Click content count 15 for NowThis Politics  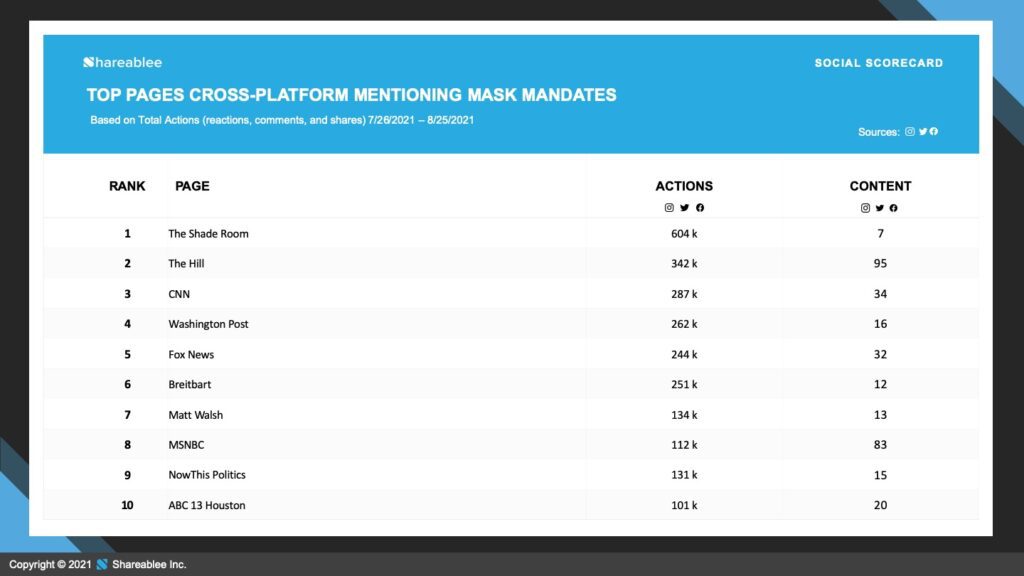click(x=880, y=475)
